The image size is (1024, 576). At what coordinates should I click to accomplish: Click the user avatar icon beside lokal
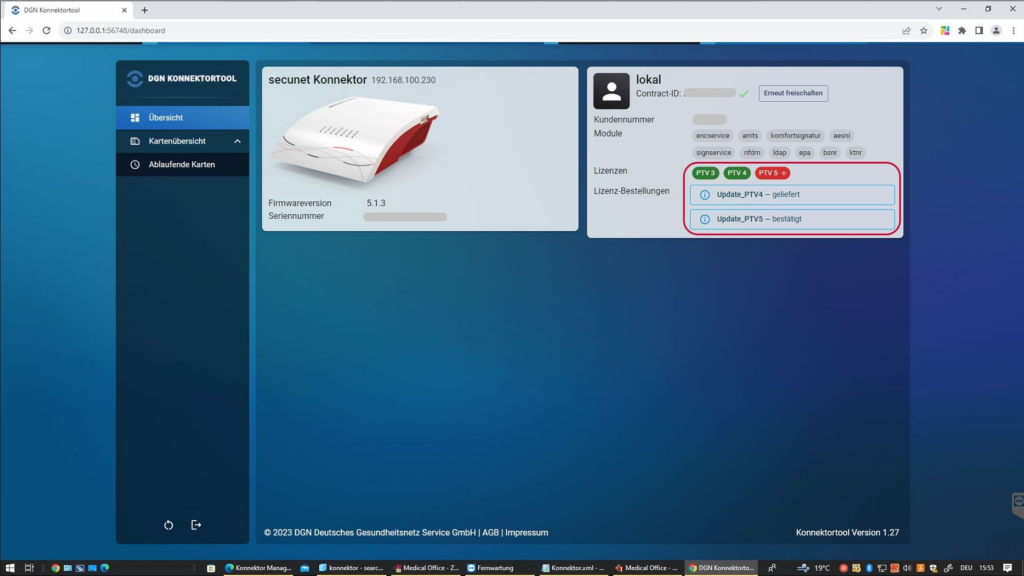coord(611,91)
